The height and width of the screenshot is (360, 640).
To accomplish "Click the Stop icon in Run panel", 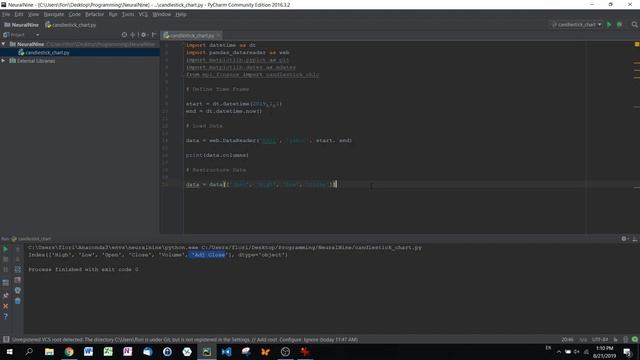I will (x=5, y=259).
